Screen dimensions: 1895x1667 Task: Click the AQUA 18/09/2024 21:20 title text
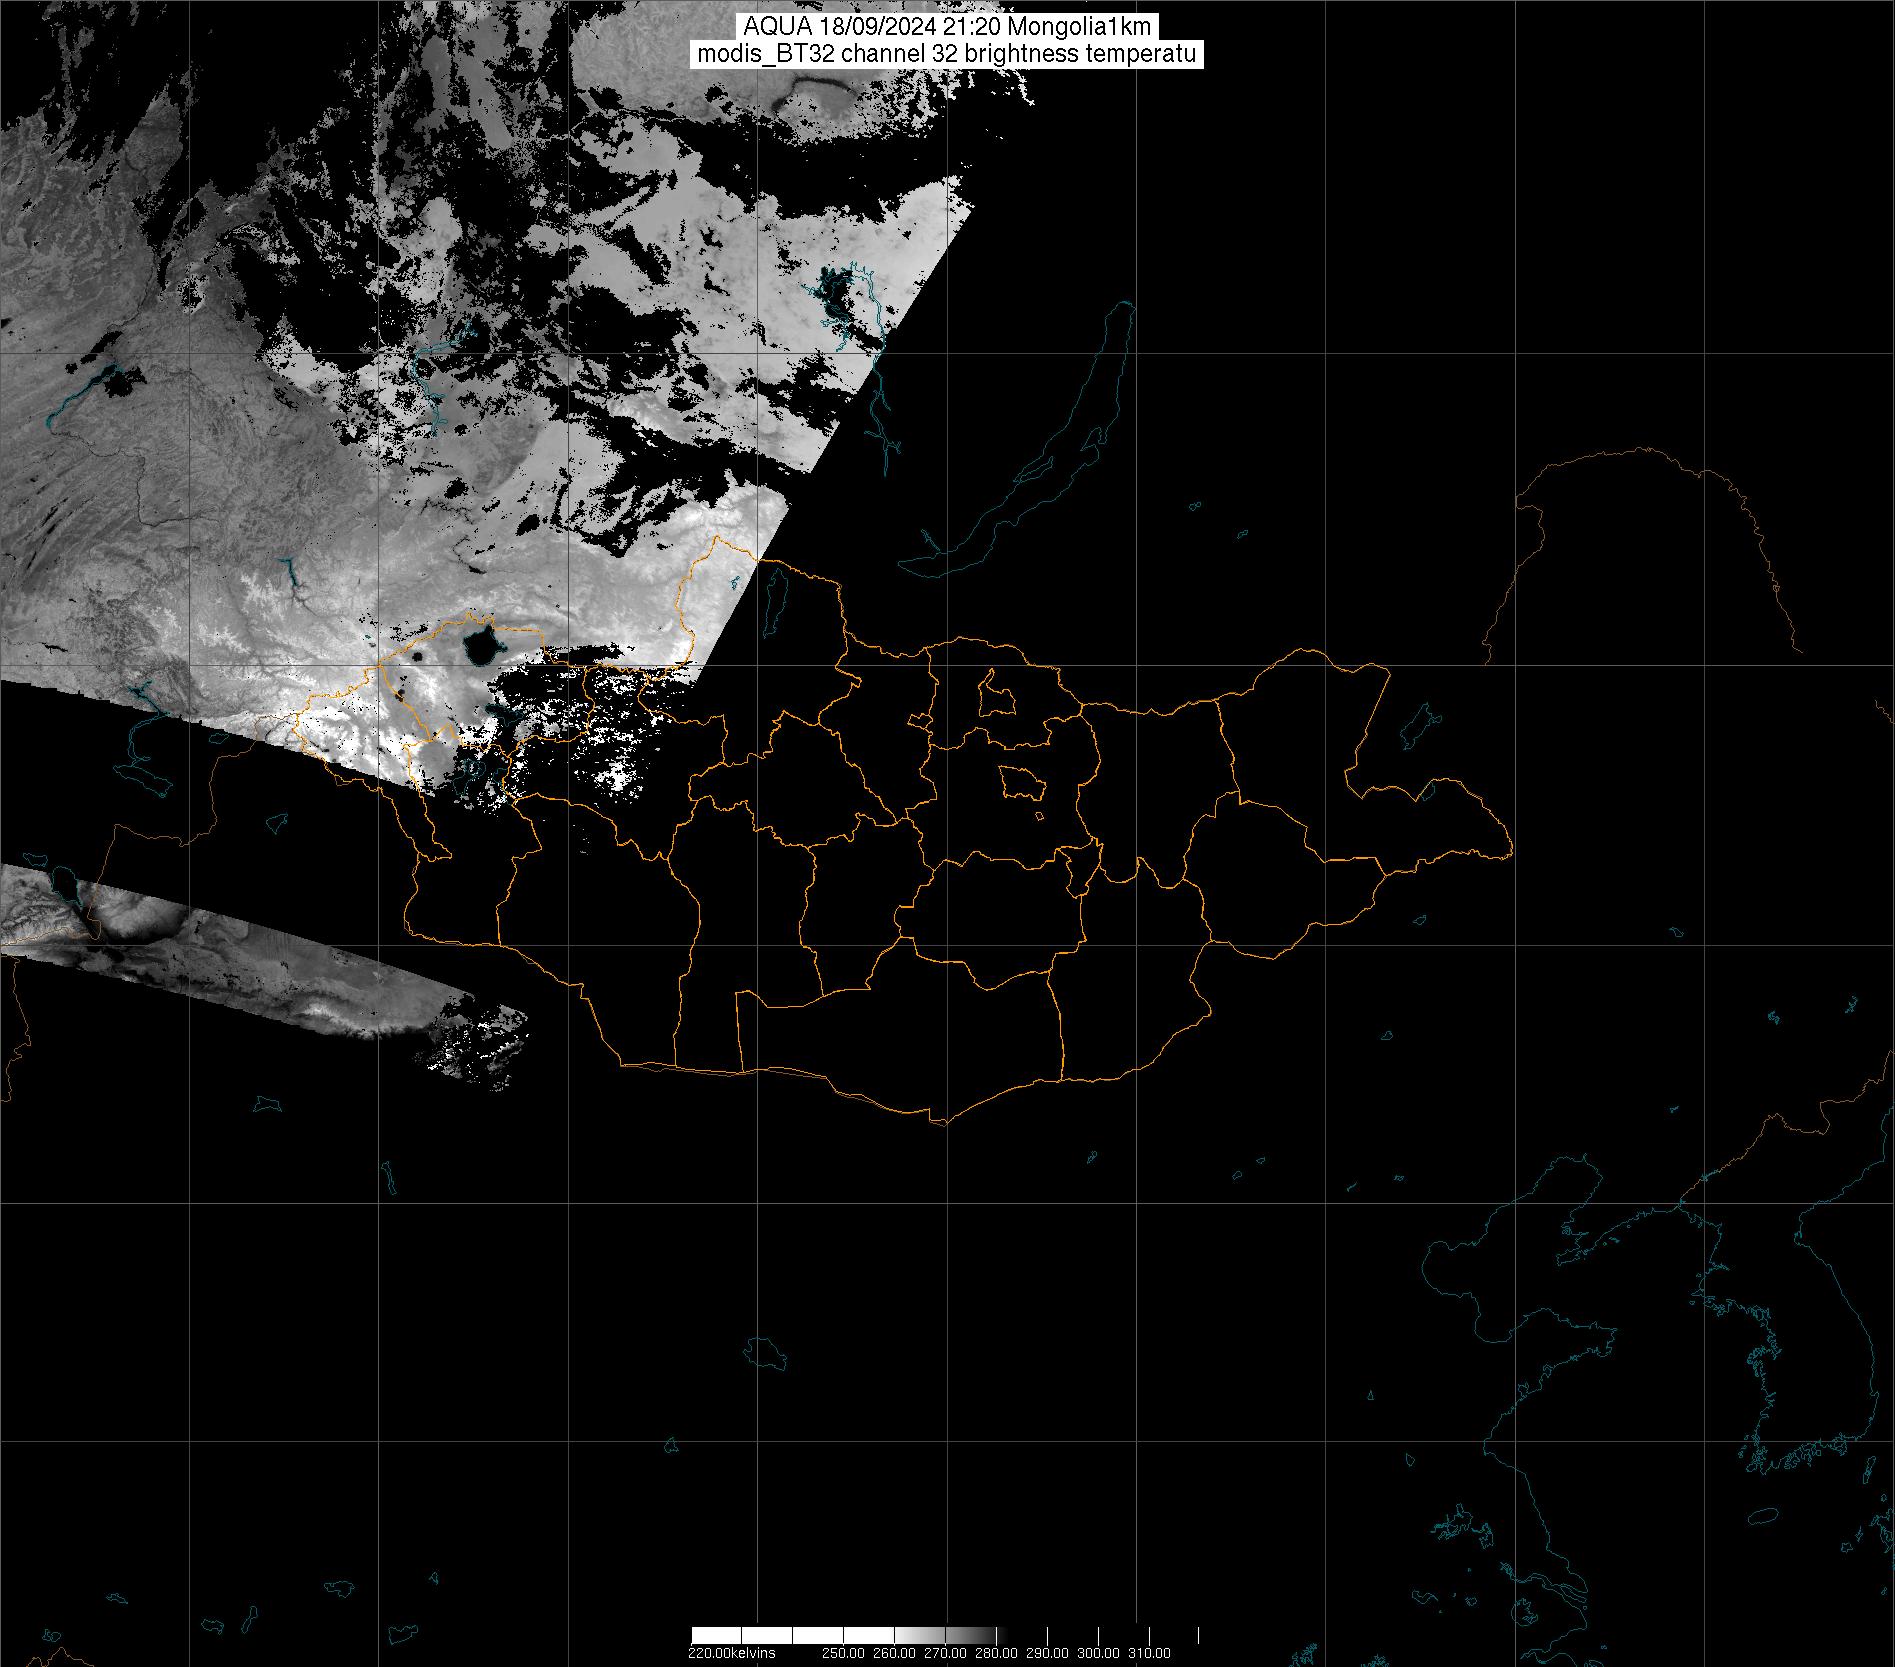pos(946,27)
